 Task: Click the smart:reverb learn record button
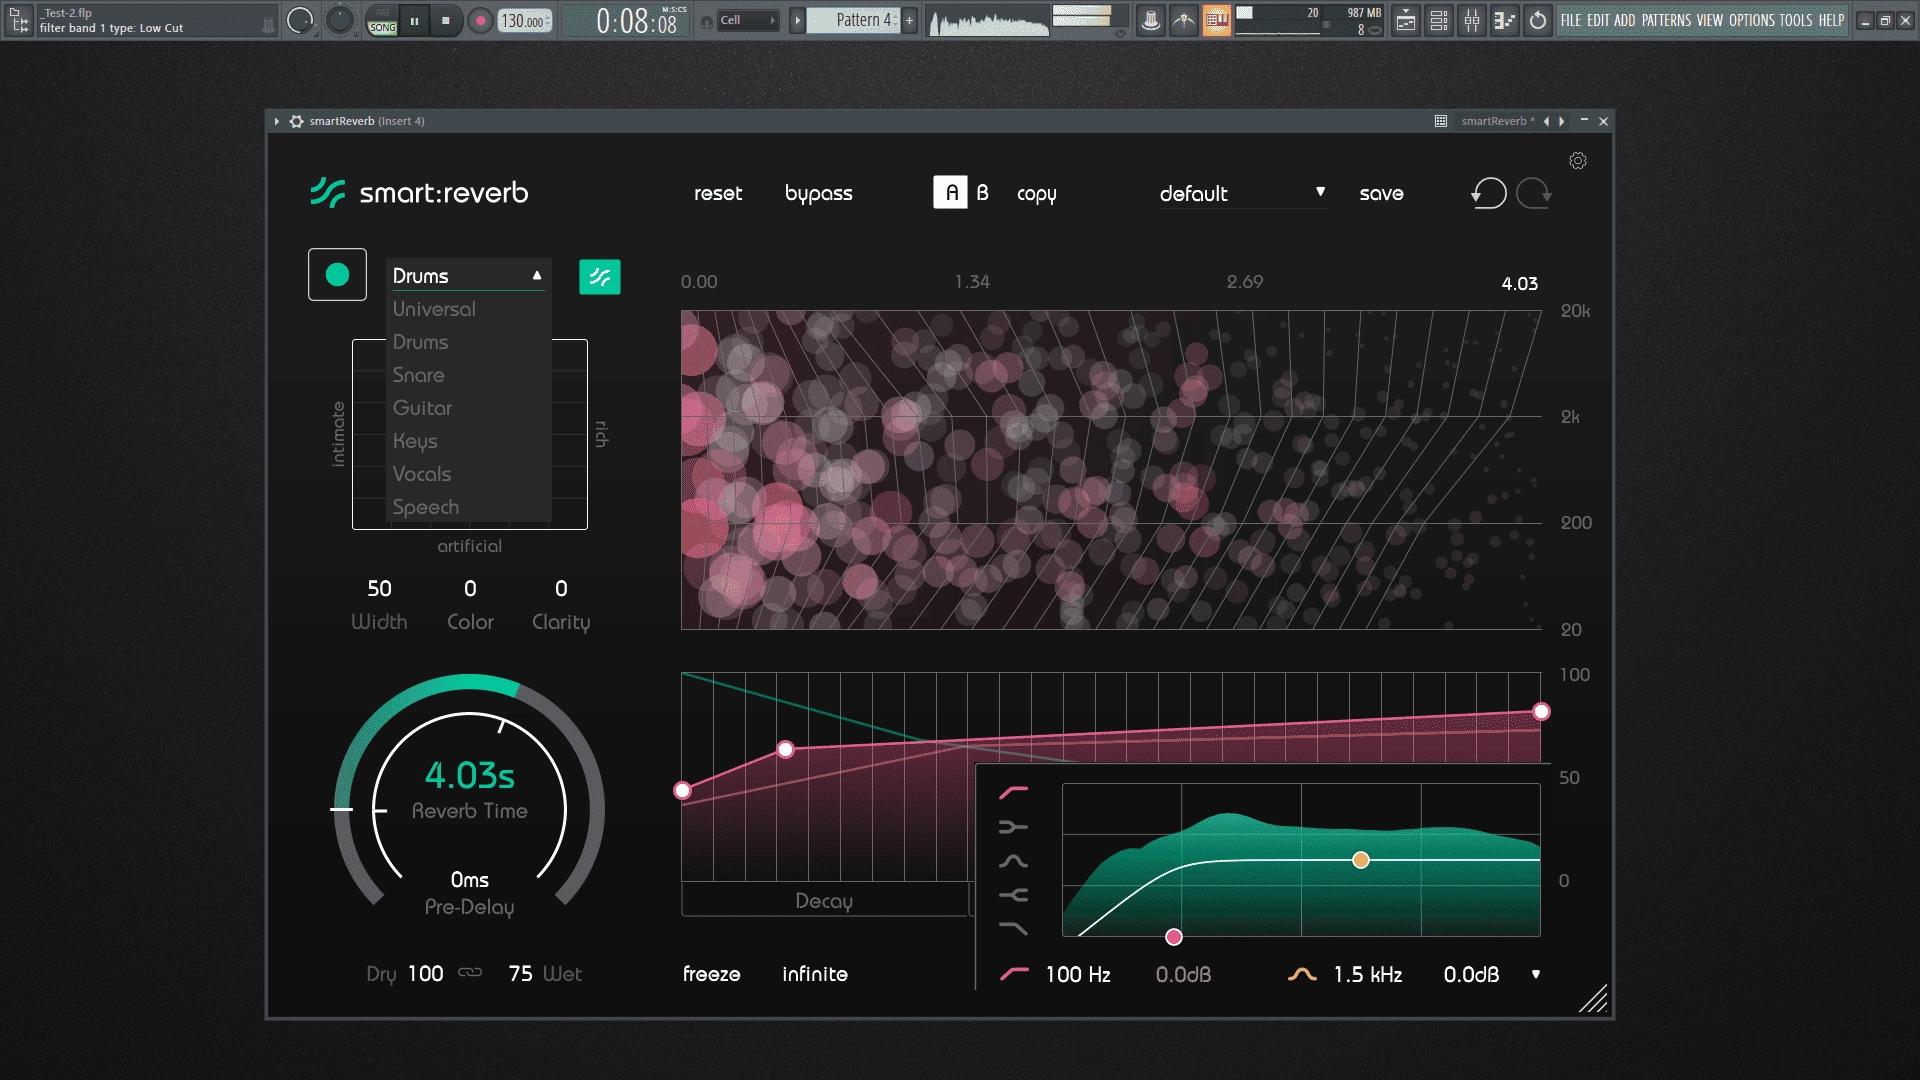point(337,275)
